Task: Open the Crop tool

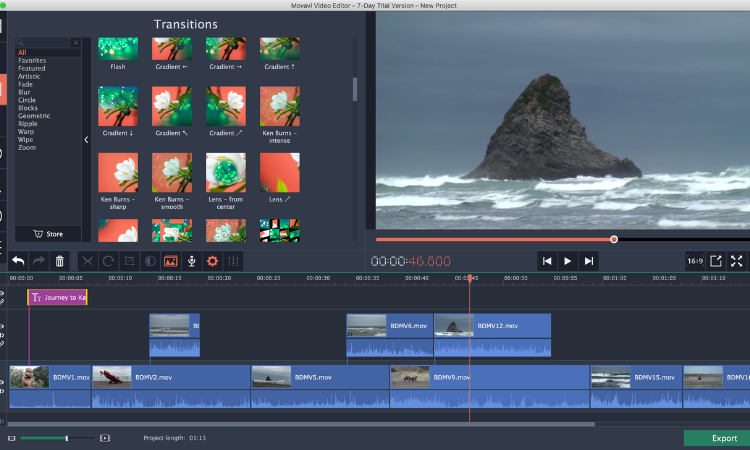Action: [129, 261]
